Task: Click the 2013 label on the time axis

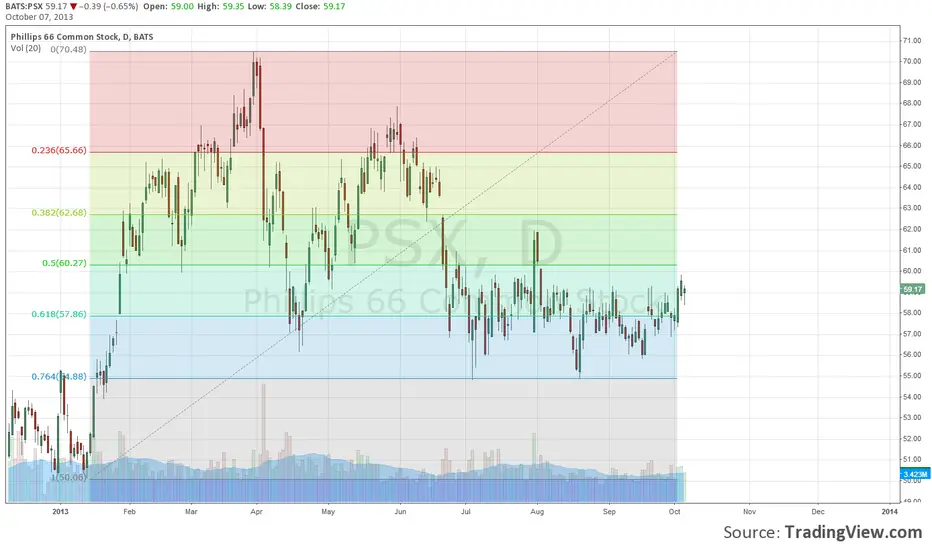Action: click(x=60, y=511)
